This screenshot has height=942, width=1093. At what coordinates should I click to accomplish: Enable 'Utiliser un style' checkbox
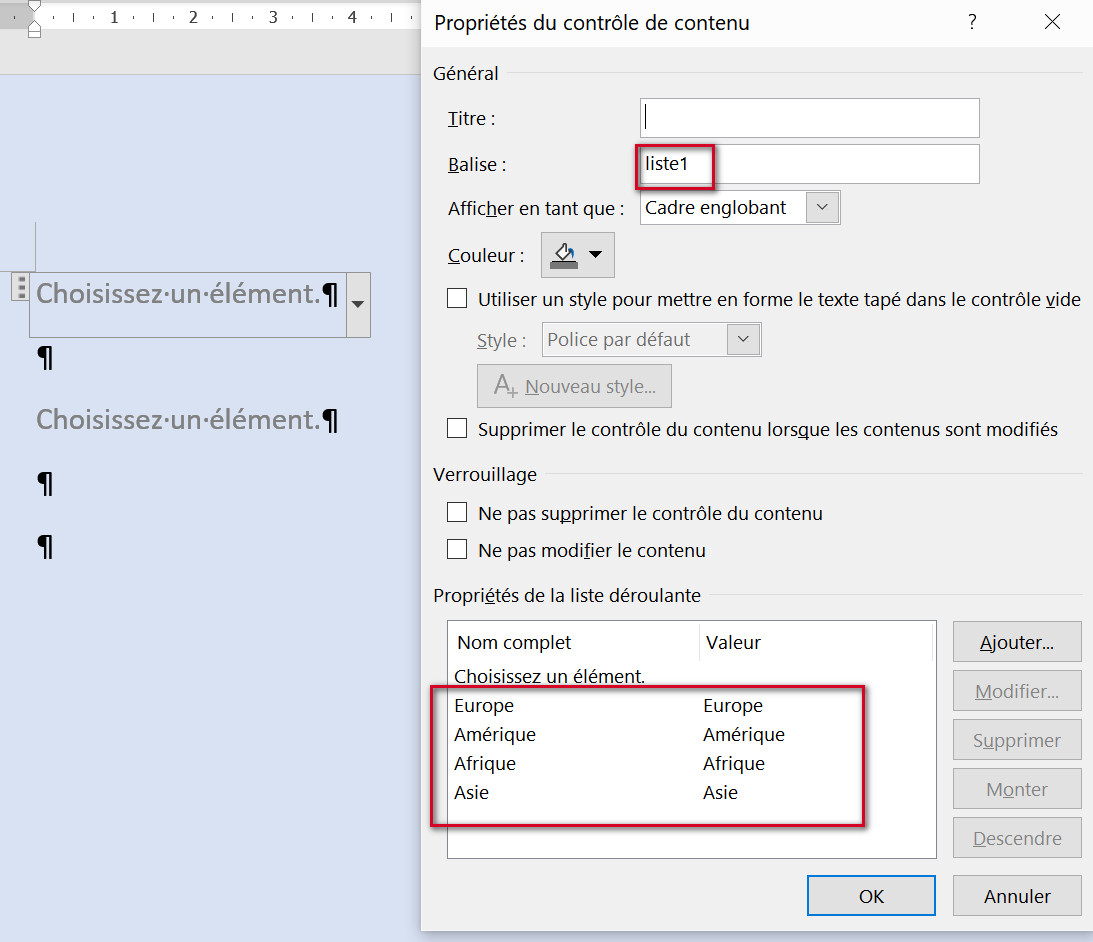click(x=457, y=299)
